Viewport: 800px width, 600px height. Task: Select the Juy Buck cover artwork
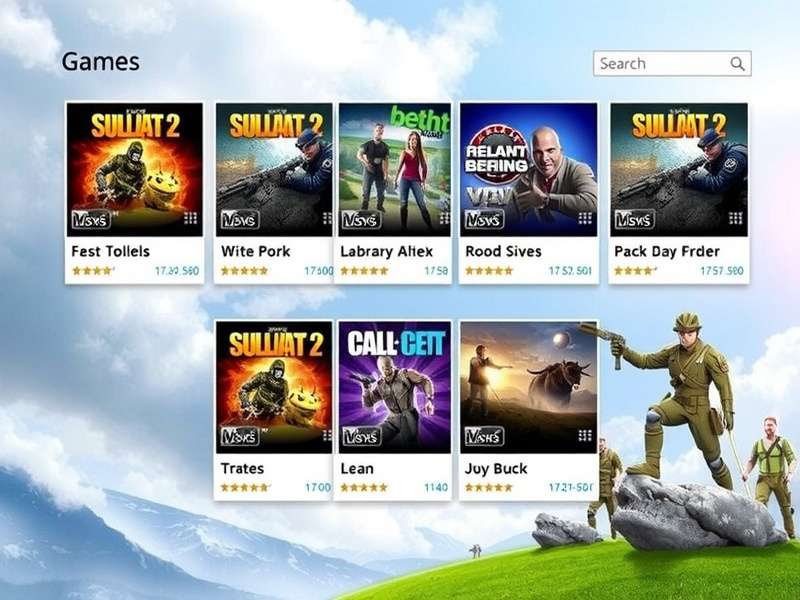tap(529, 387)
